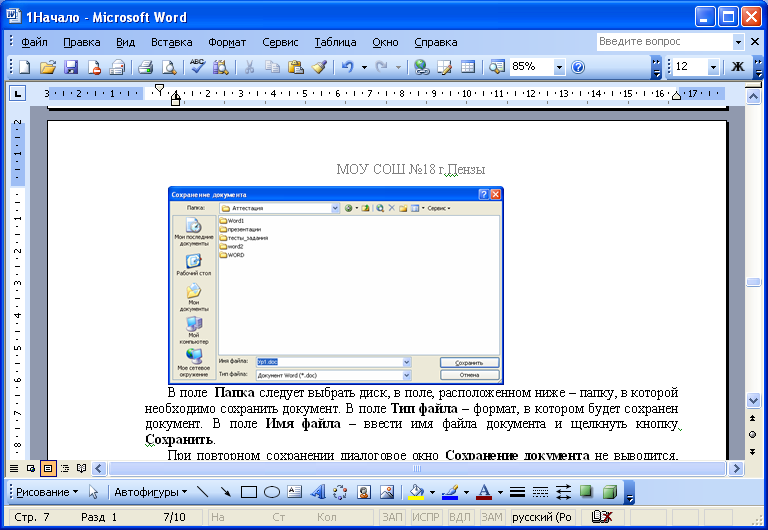The image size is (768, 530).
Task: Choose Line Style in drawing toolbar
Action: click(517, 492)
